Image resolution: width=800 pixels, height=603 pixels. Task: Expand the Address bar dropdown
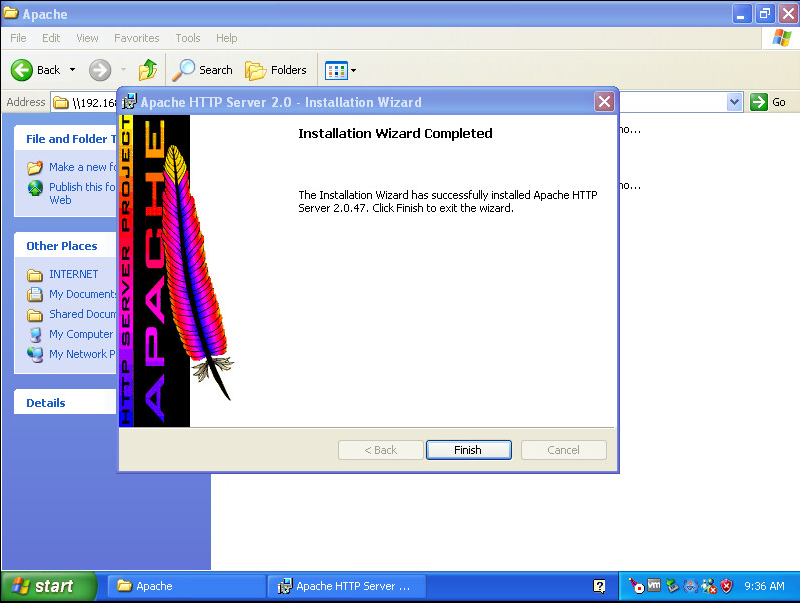(x=734, y=102)
